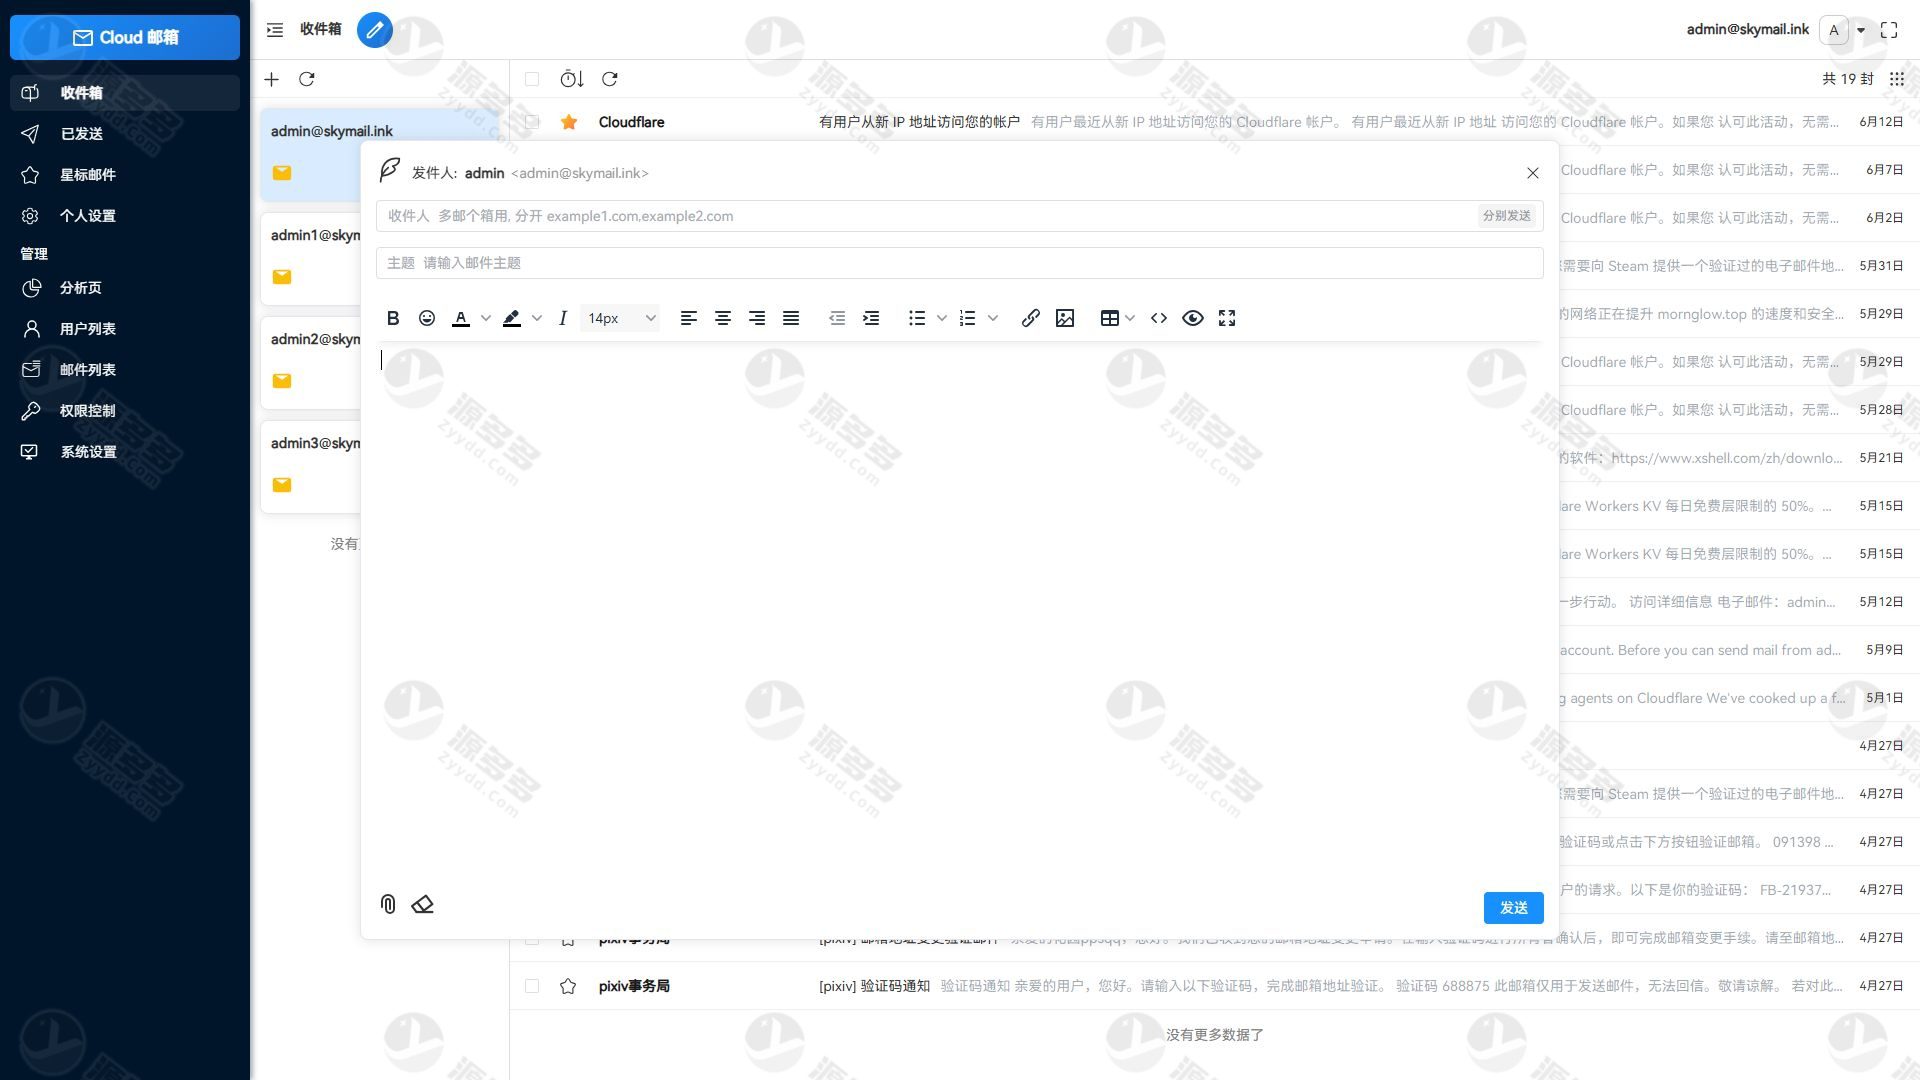This screenshot has height=1080, width=1920.
Task: Click the highlight color marker swatch
Action: 512,318
